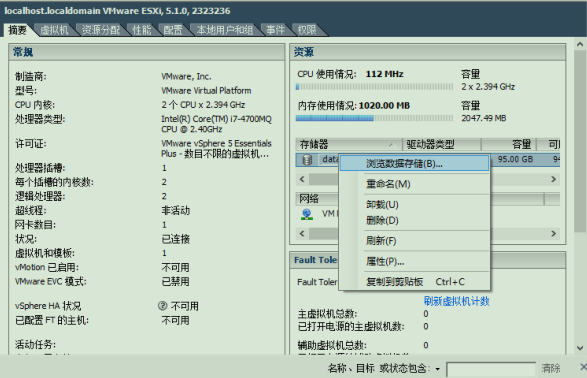
Task: Click the 2 x 2.394 GHz capacity value
Action: (x=488, y=87)
